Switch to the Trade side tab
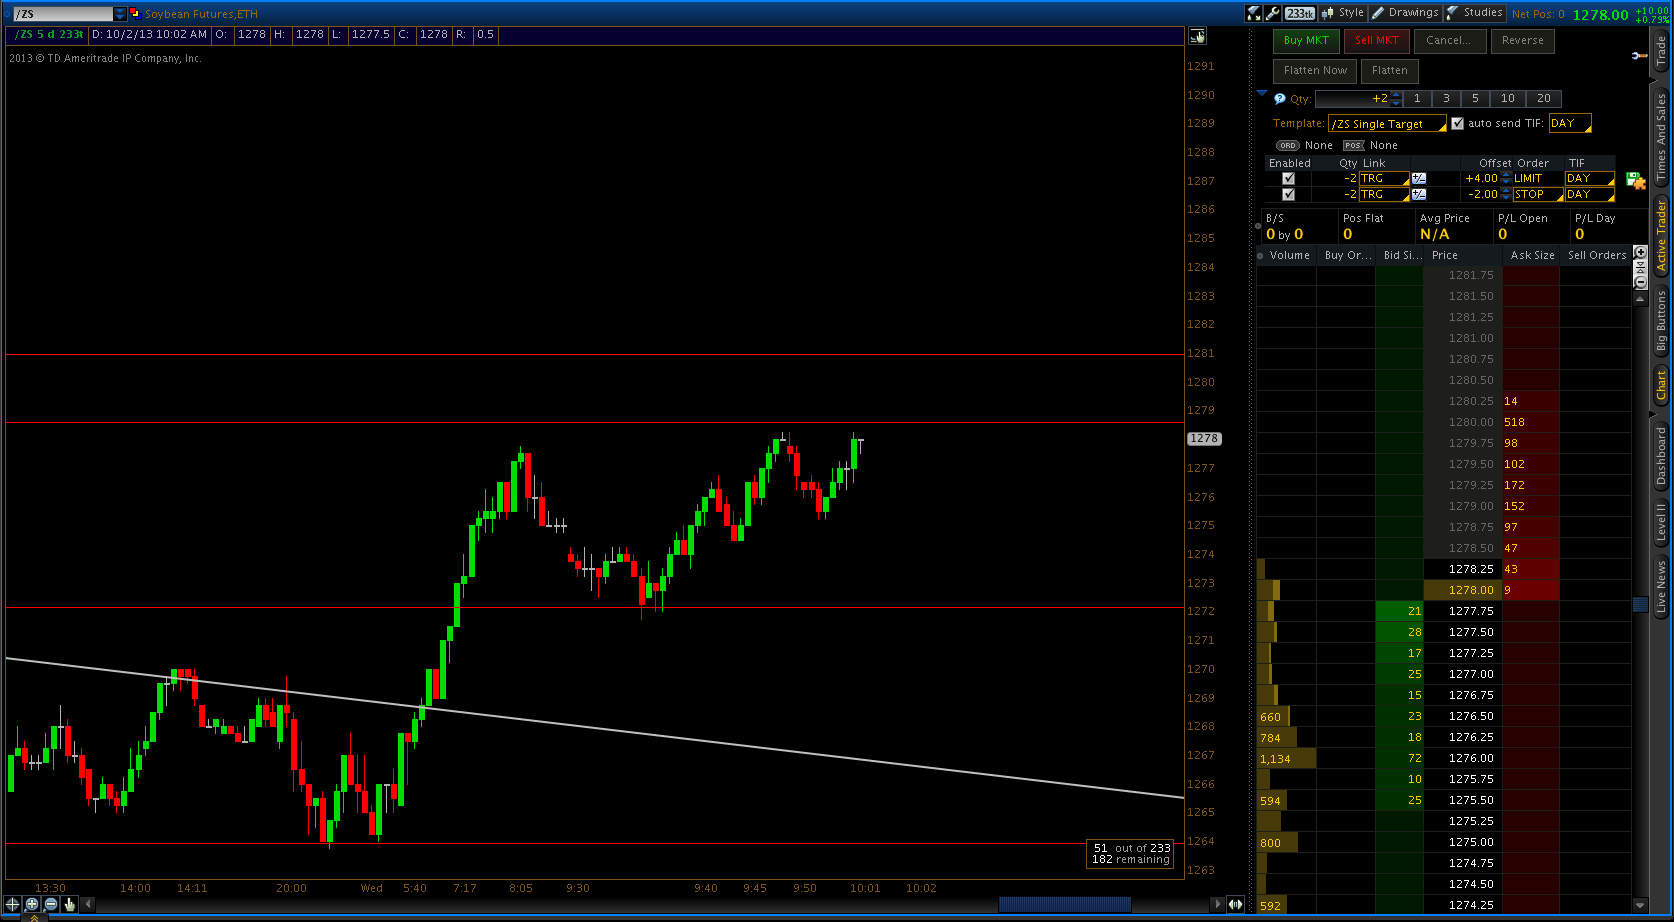 click(1661, 49)
